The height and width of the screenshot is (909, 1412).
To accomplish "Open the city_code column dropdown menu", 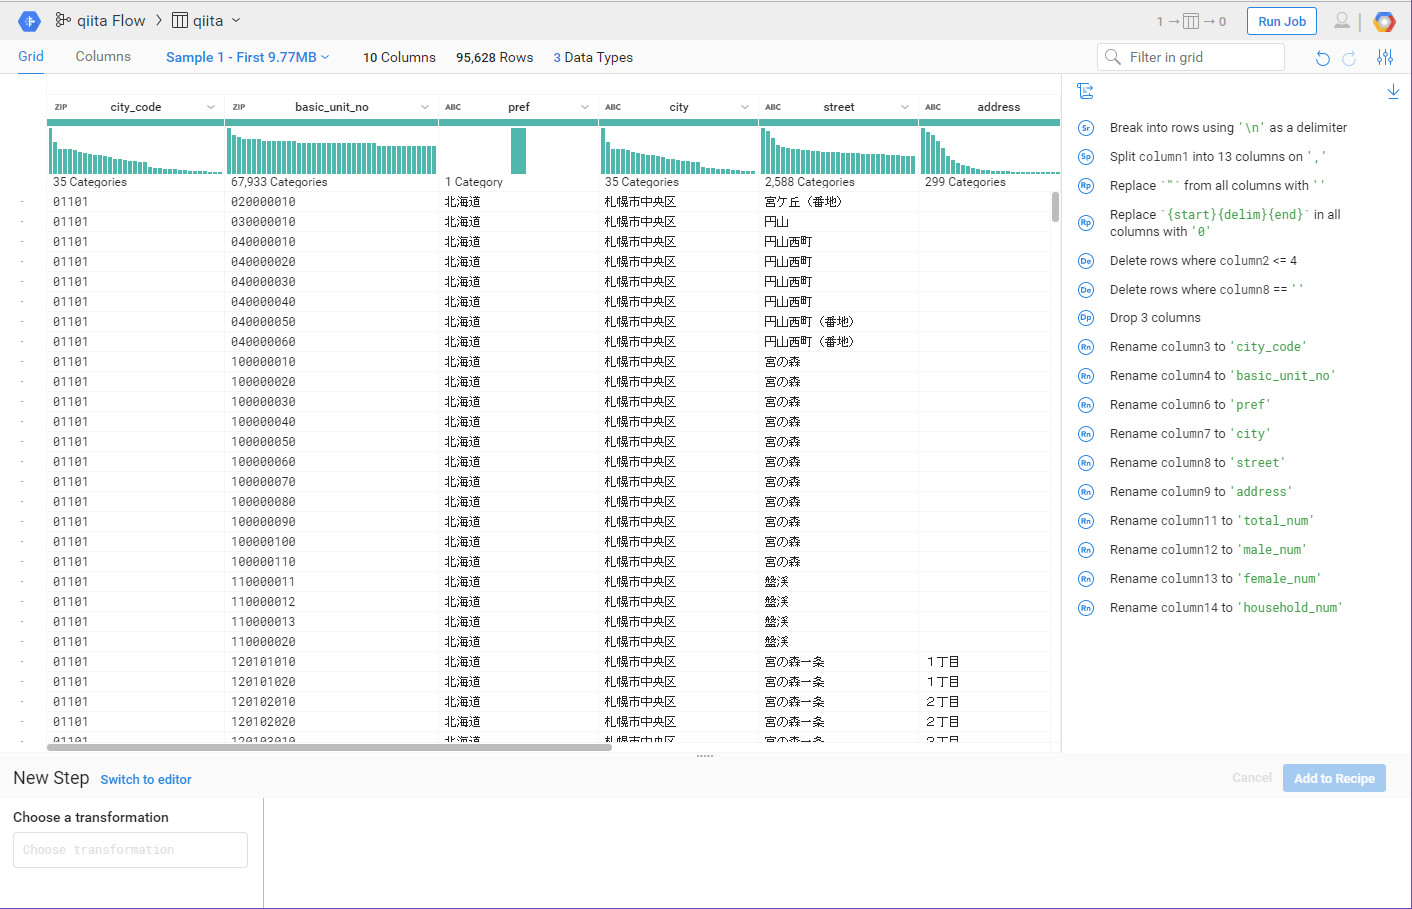I will tap(211, 107).
